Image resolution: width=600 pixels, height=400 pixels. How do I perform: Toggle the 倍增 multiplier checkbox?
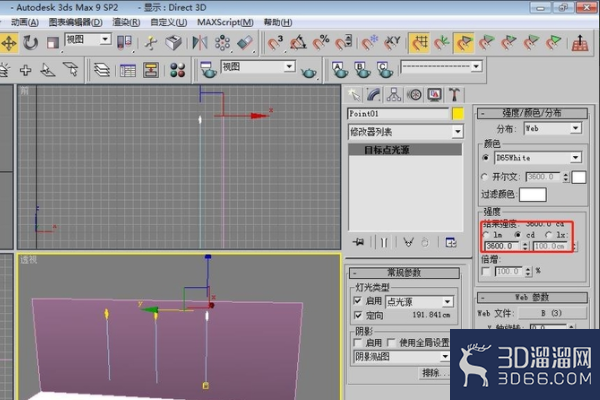pos(486,271)
